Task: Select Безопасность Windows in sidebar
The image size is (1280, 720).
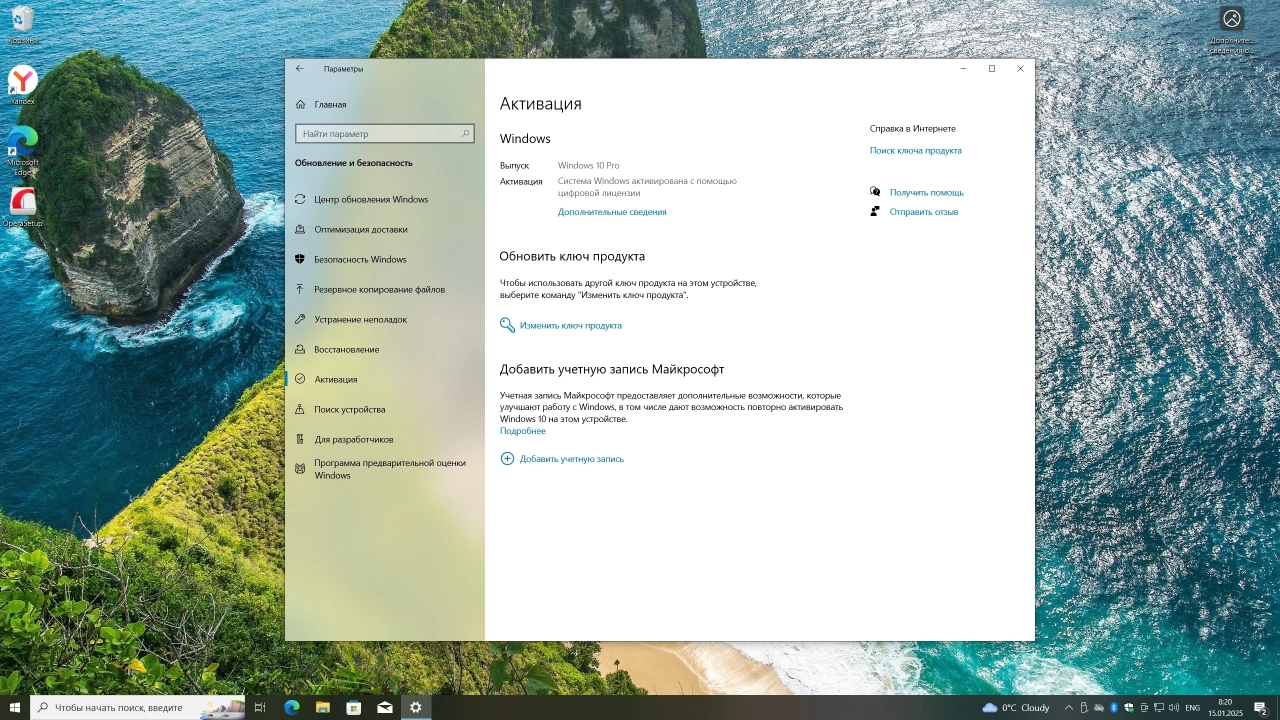Action: [385, 259]
